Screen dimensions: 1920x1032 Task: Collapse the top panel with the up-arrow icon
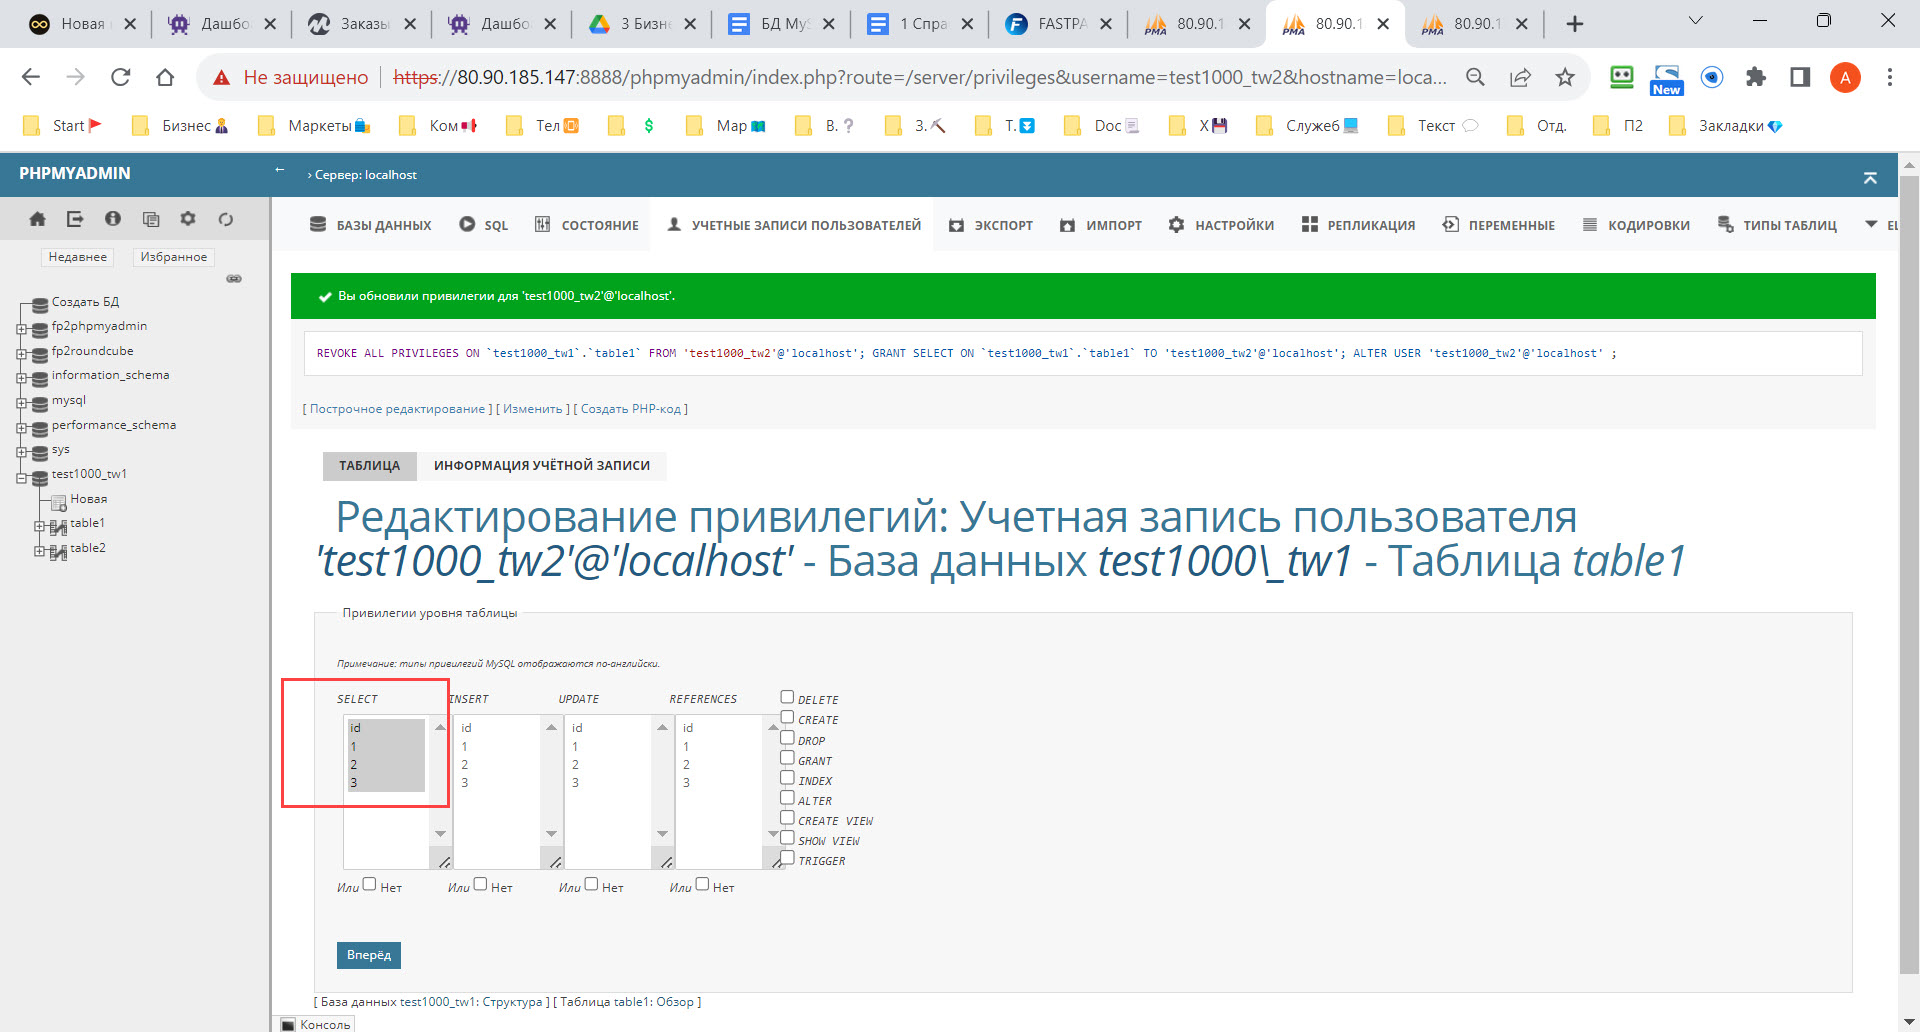(1870, 177)
